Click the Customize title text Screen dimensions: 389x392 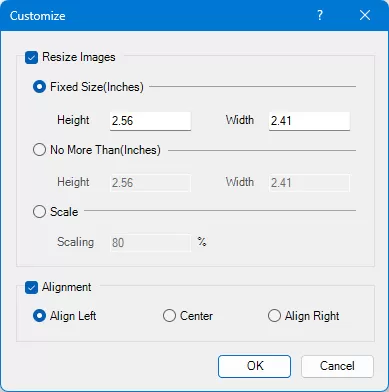(37, 16)
